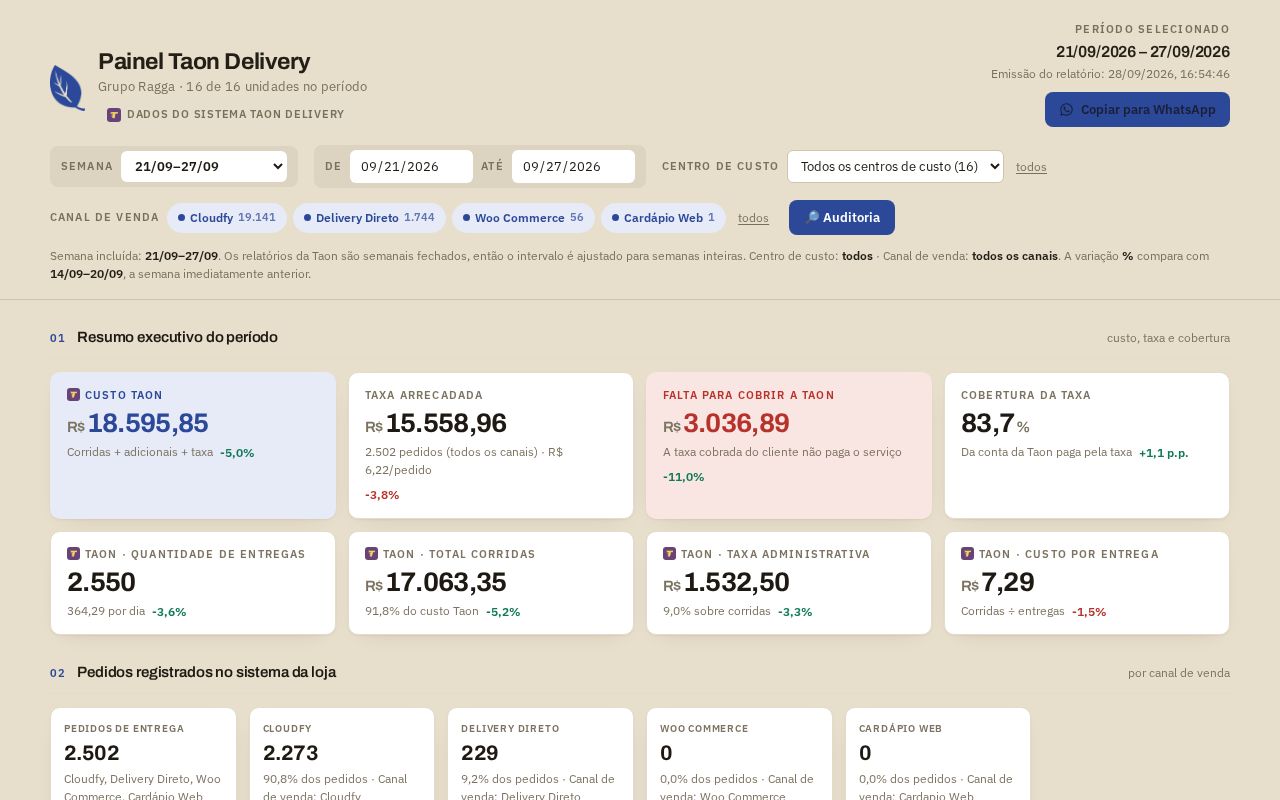Toggle the Delivery Direto channel chip
The image size is (1280, 800).
369,218
